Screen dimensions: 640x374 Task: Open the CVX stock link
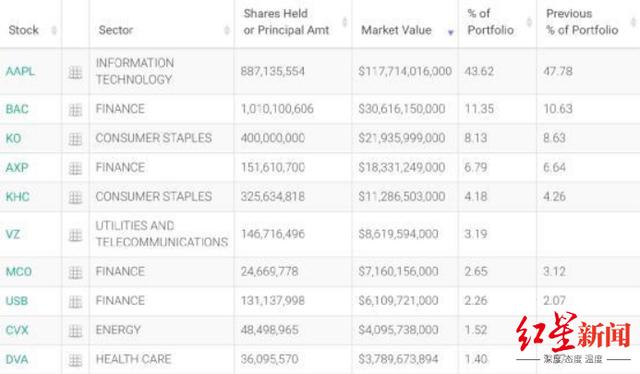point(17,330)
